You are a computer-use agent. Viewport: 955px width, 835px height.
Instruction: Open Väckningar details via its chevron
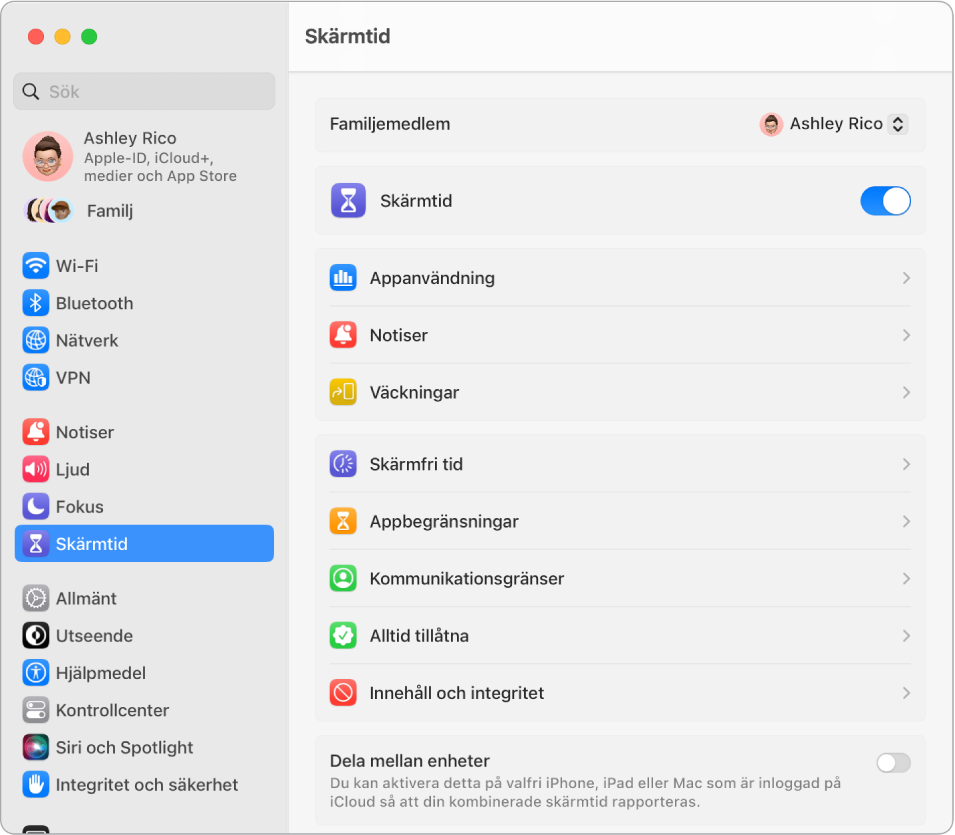coord(905,392)
